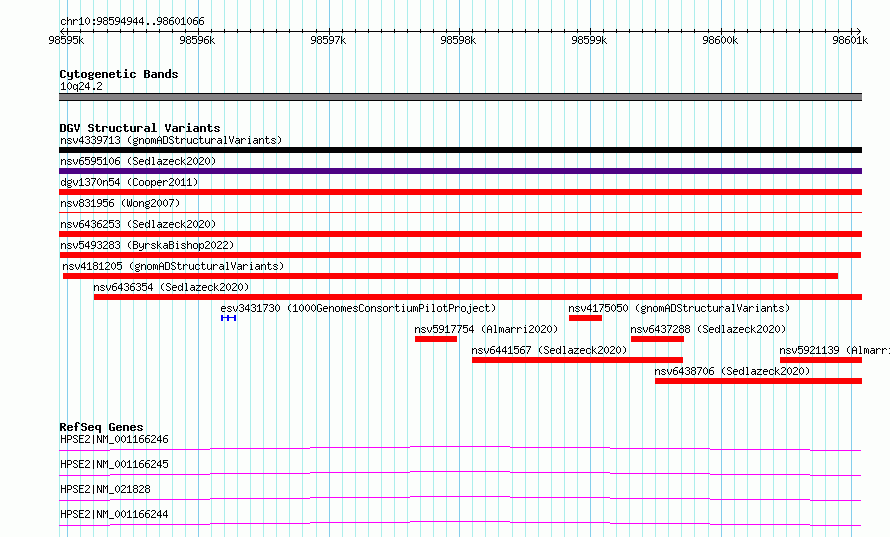Viewport: 890px width, 537px height.
Task: Open the nsv6436354 Sedlazeck2020 label
Action: click(171, 287)
